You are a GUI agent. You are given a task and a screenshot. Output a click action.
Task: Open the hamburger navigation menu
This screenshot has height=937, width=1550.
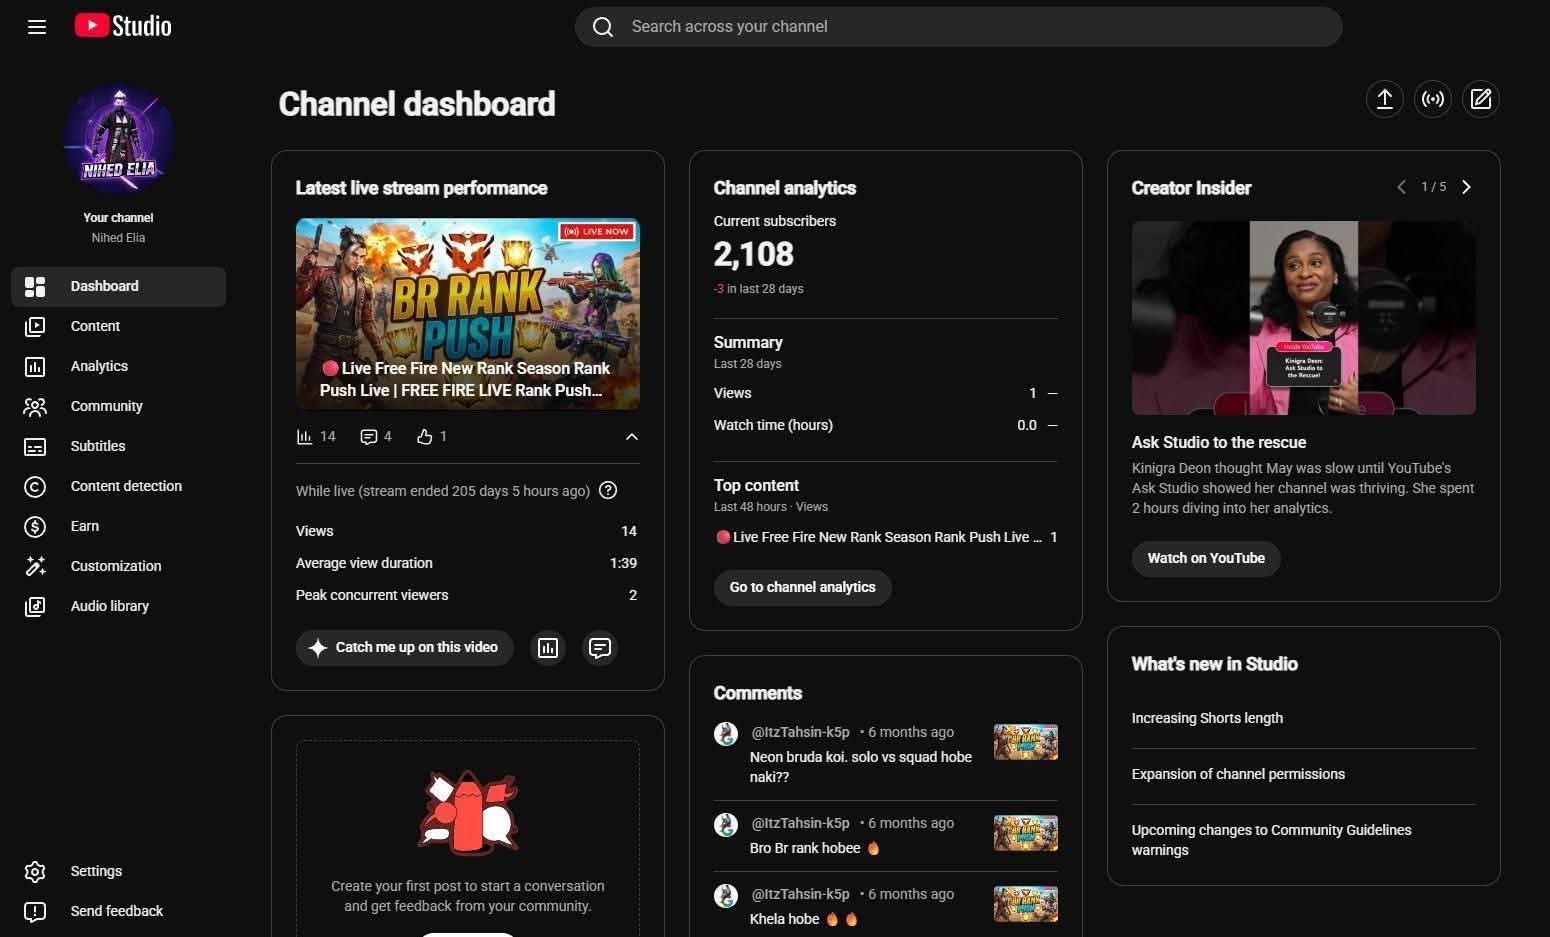[x=37, y=27]
